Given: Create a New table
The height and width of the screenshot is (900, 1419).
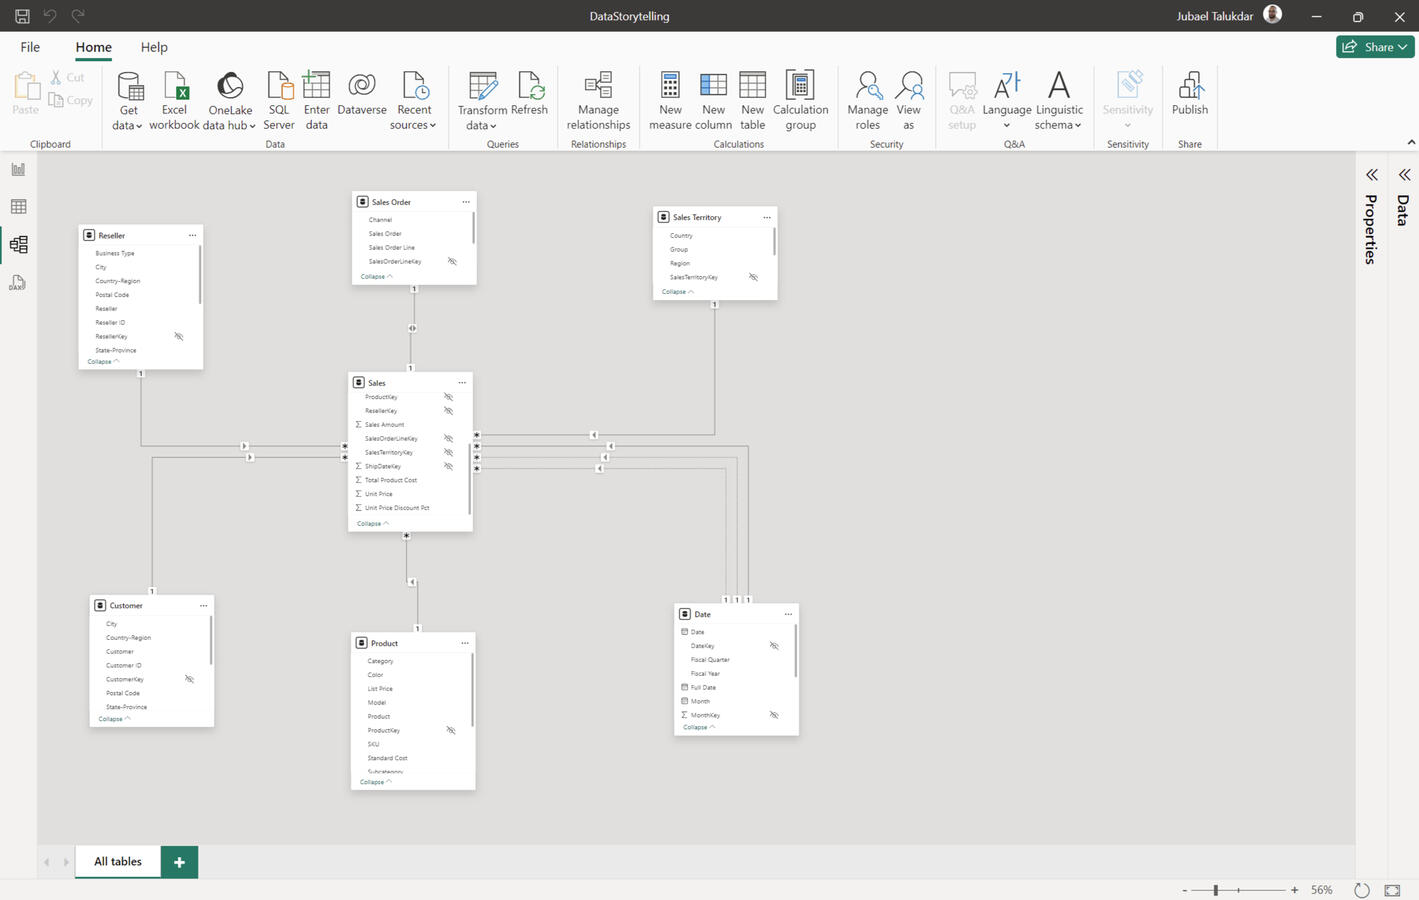Looking at the screenshot, I should [752, 101].
